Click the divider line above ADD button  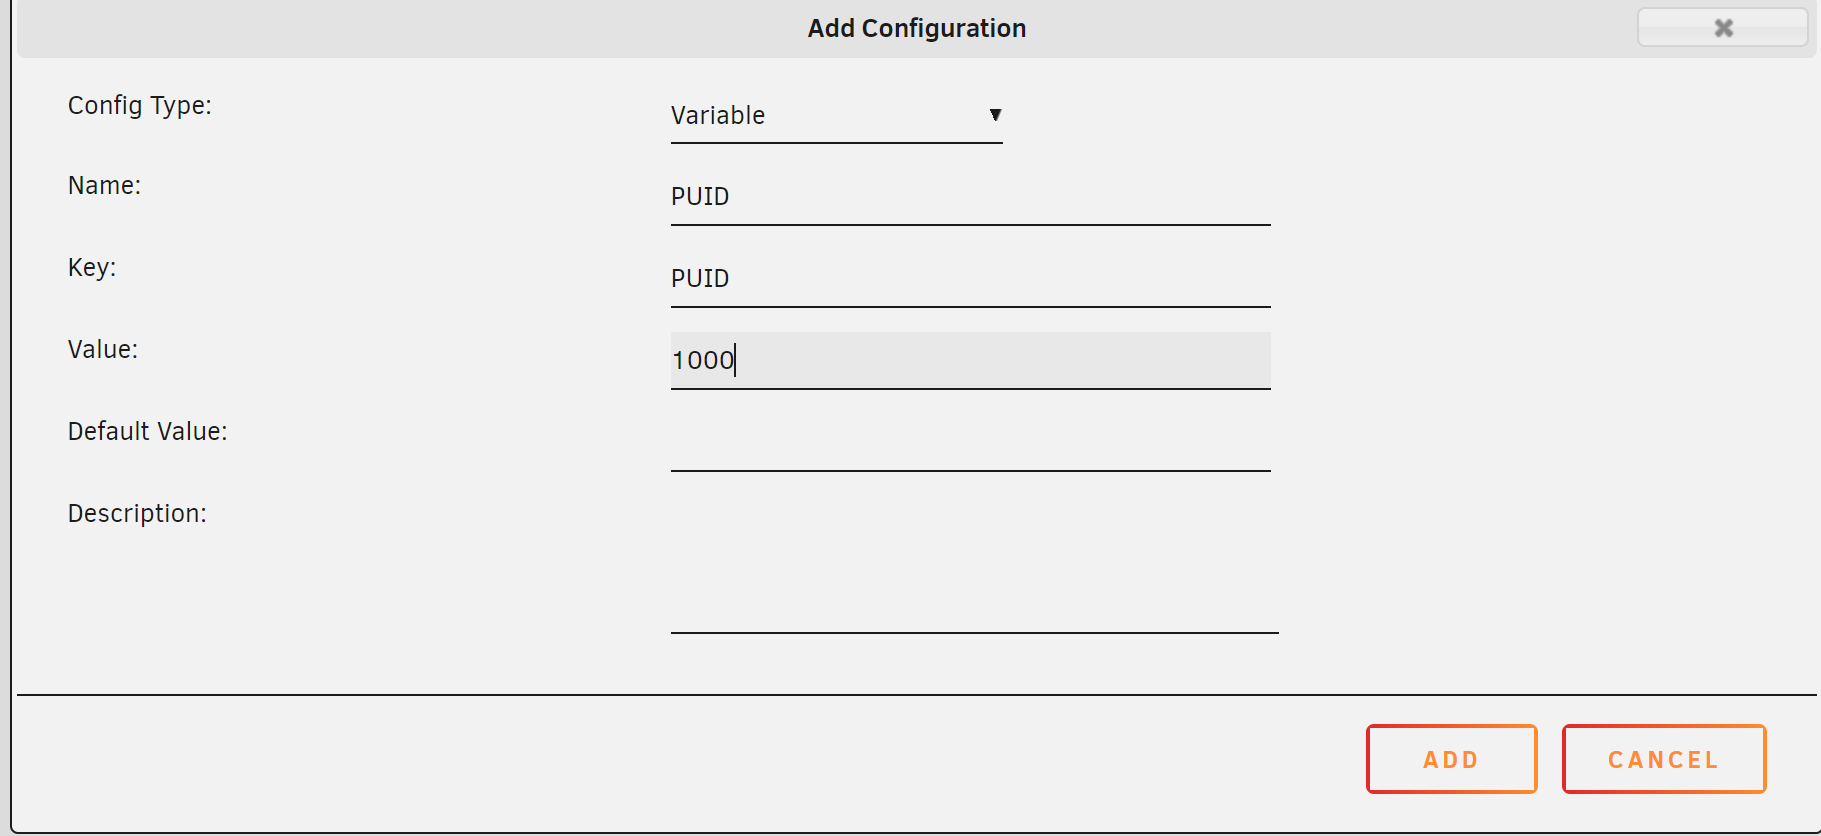[x=917, y=695]
